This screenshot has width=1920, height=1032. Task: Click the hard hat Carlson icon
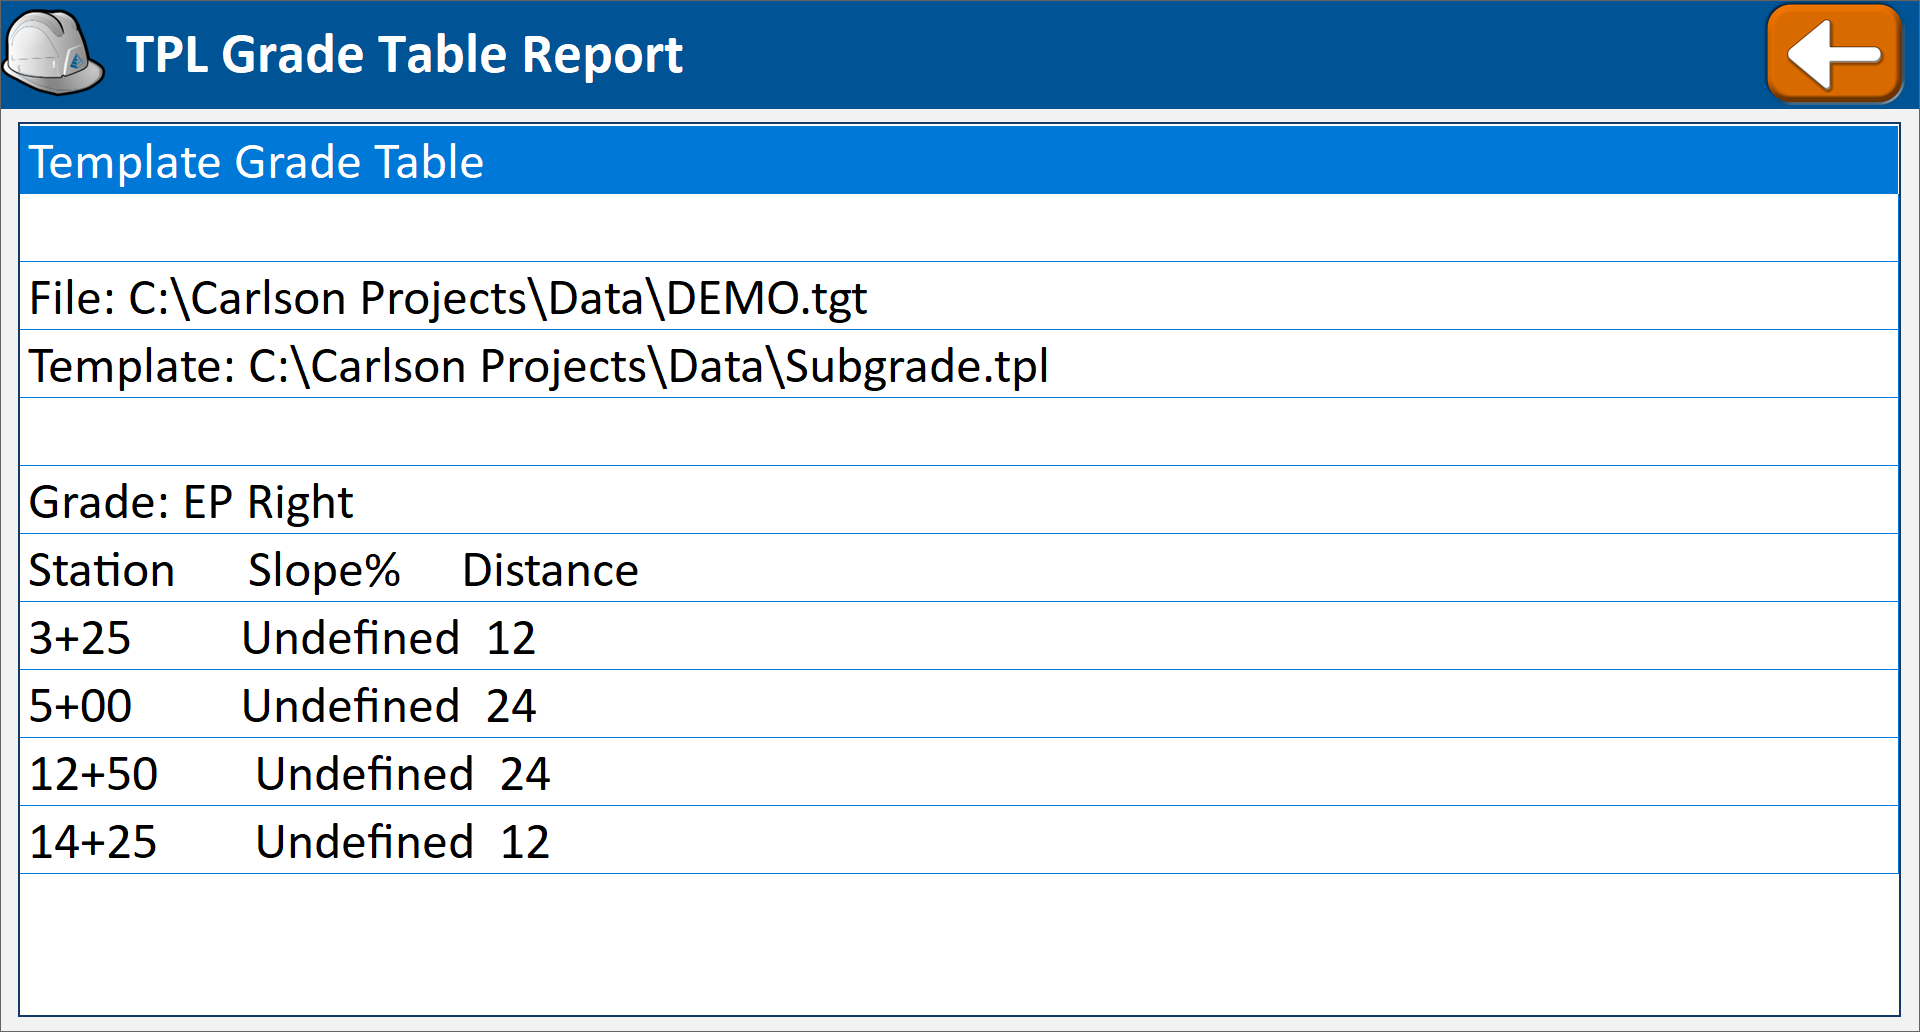(54, 54)
